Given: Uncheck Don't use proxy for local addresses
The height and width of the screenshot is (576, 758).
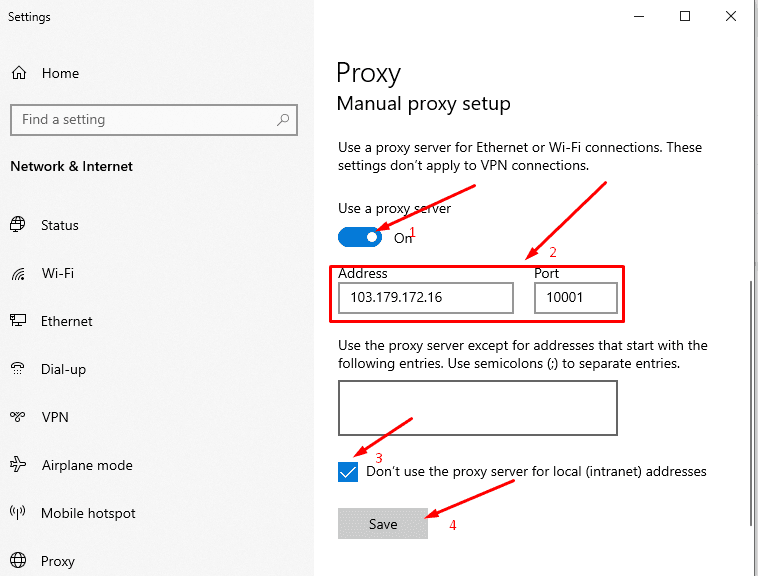Looking at the screenshot, I should [x=348, y=472].
